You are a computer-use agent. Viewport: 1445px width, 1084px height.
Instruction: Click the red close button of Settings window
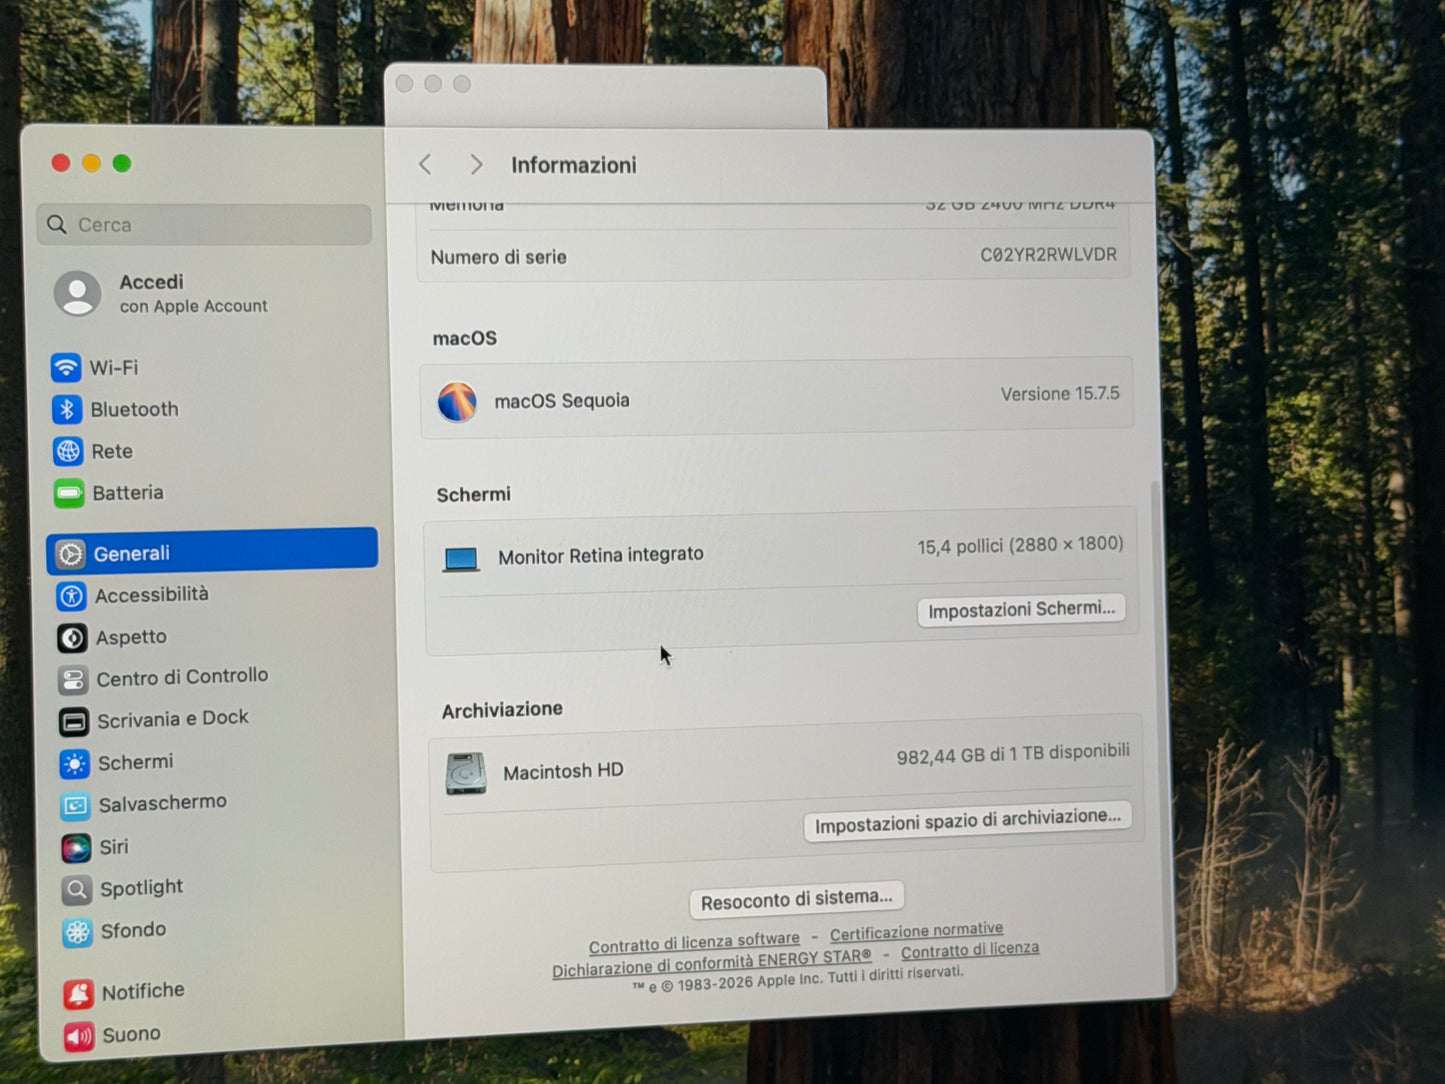coord(61,162)
